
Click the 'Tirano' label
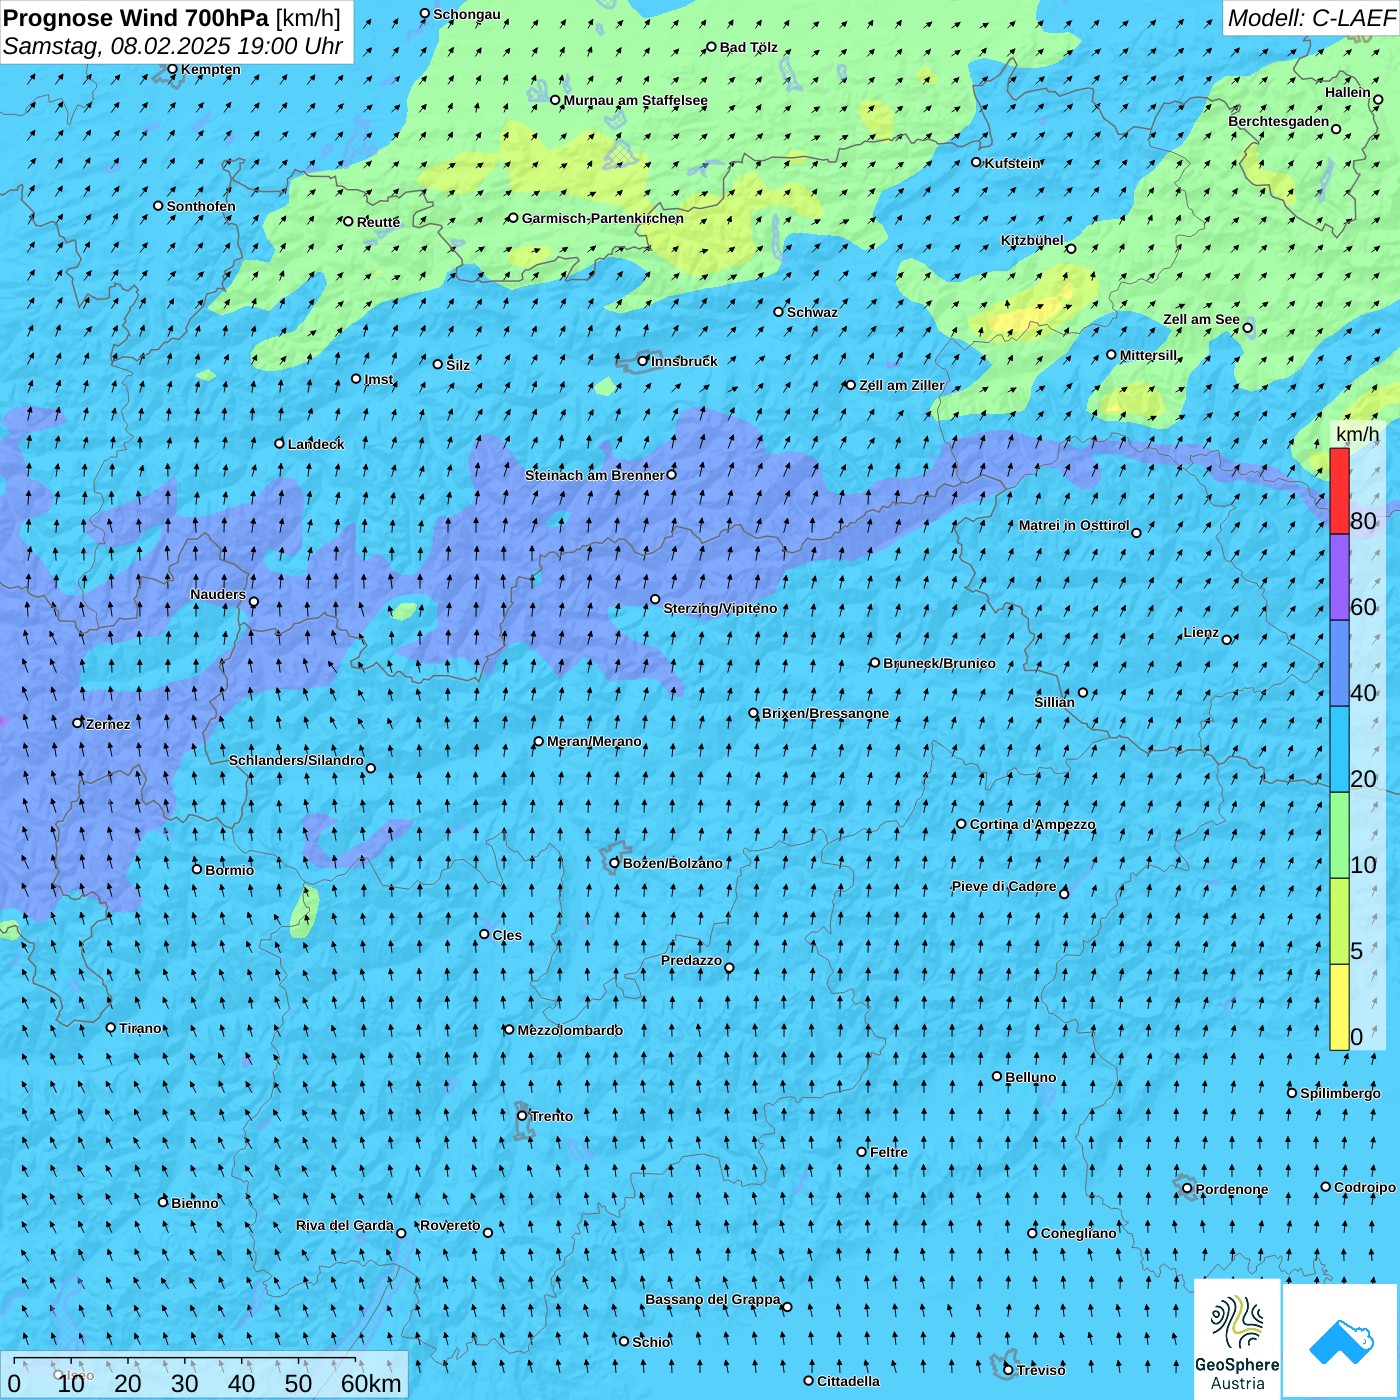pyautogui.click(x=140, y=1028)
